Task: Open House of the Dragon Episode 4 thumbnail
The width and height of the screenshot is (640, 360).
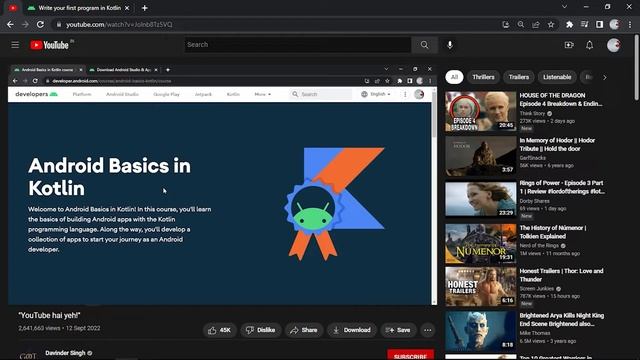Action: click(x=481, y=111)
